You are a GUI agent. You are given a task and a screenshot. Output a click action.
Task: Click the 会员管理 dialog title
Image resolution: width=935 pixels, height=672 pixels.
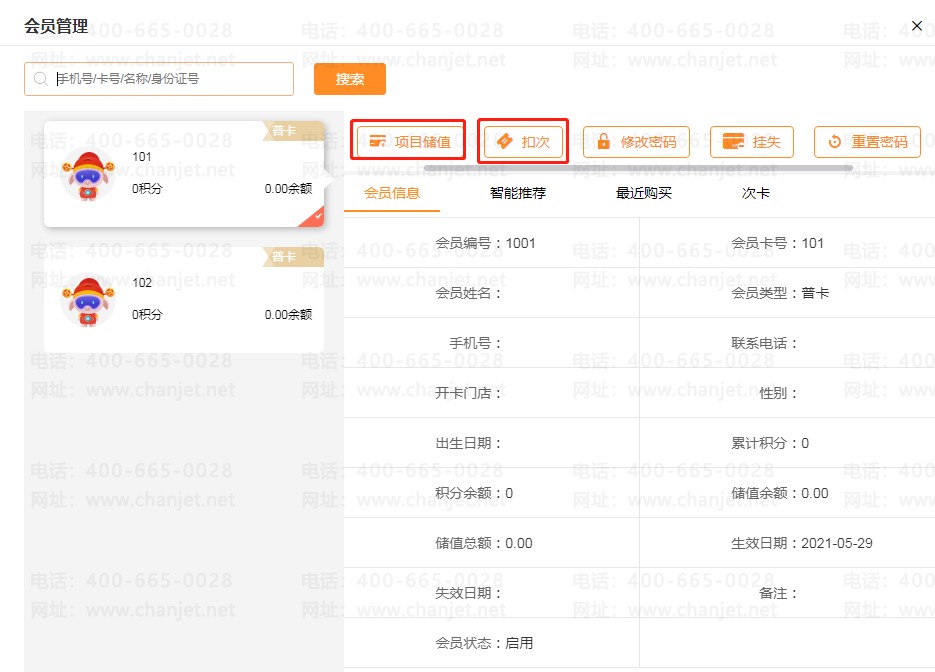(x=56, y=26)
